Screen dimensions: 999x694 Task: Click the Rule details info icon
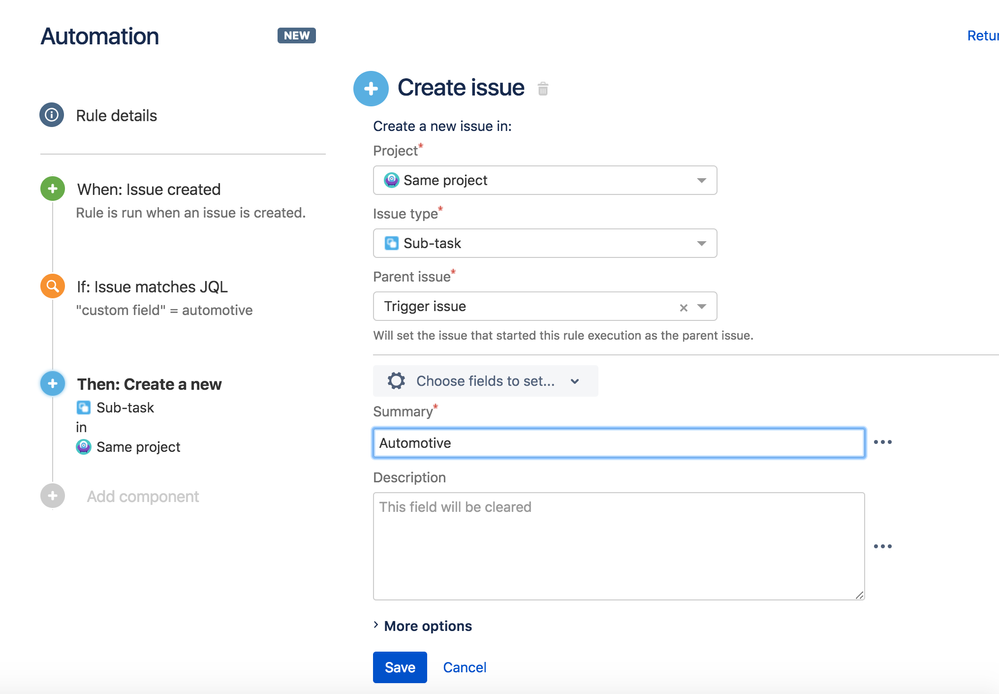tap(52, 115)
